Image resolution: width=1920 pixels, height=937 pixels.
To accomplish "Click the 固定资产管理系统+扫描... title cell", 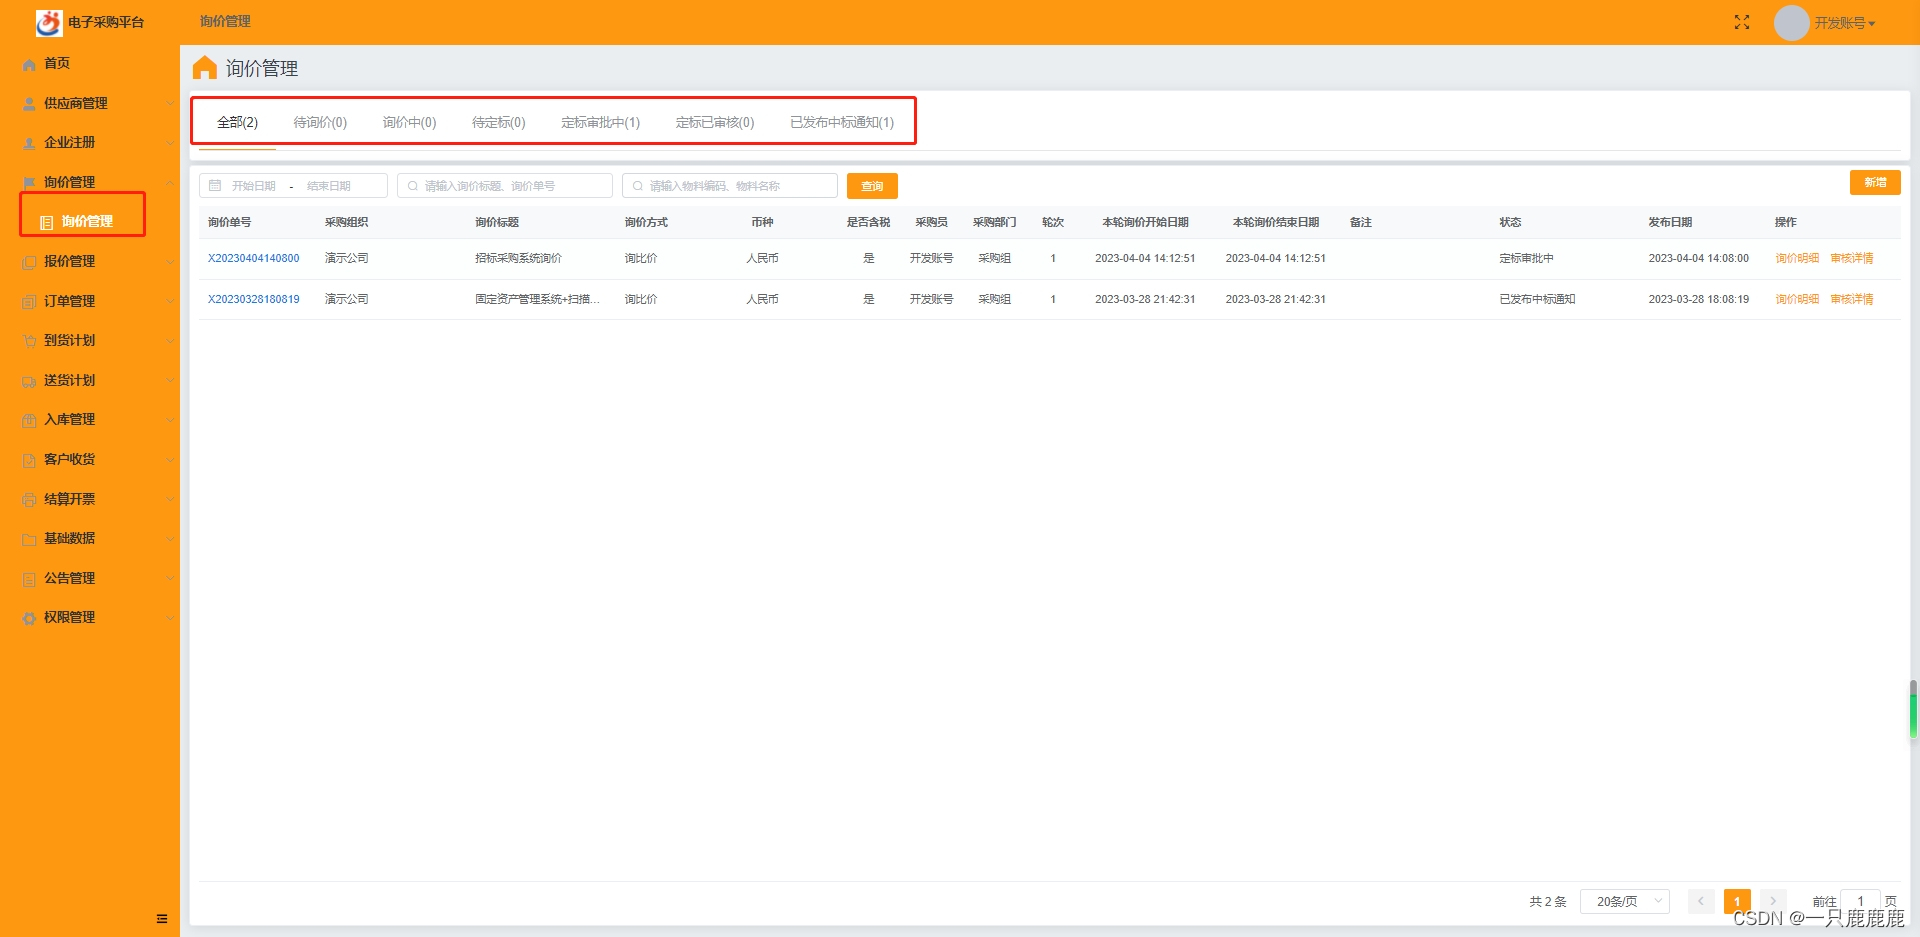I will click(x=537, y=299).
